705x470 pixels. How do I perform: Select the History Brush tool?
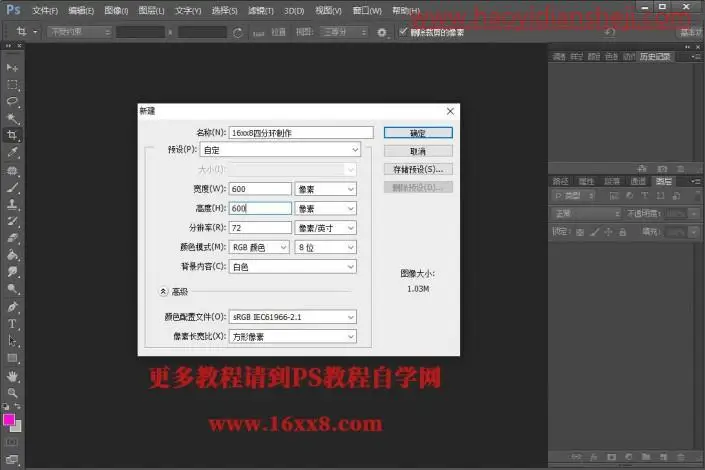coord(12,221)
